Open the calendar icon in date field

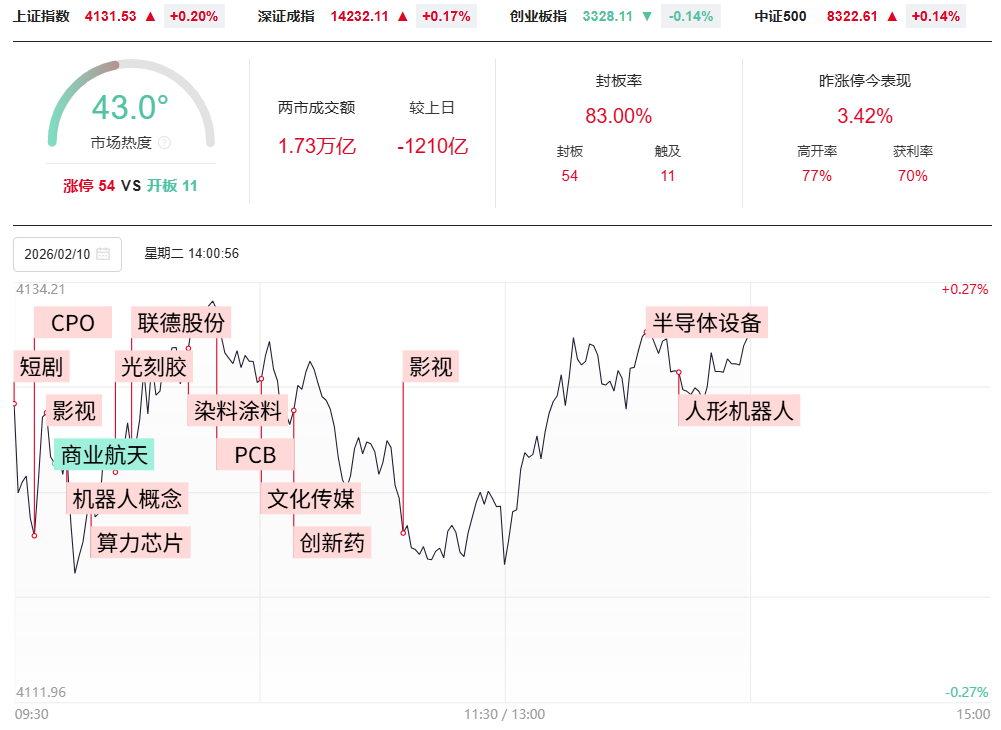coord(103,254)
